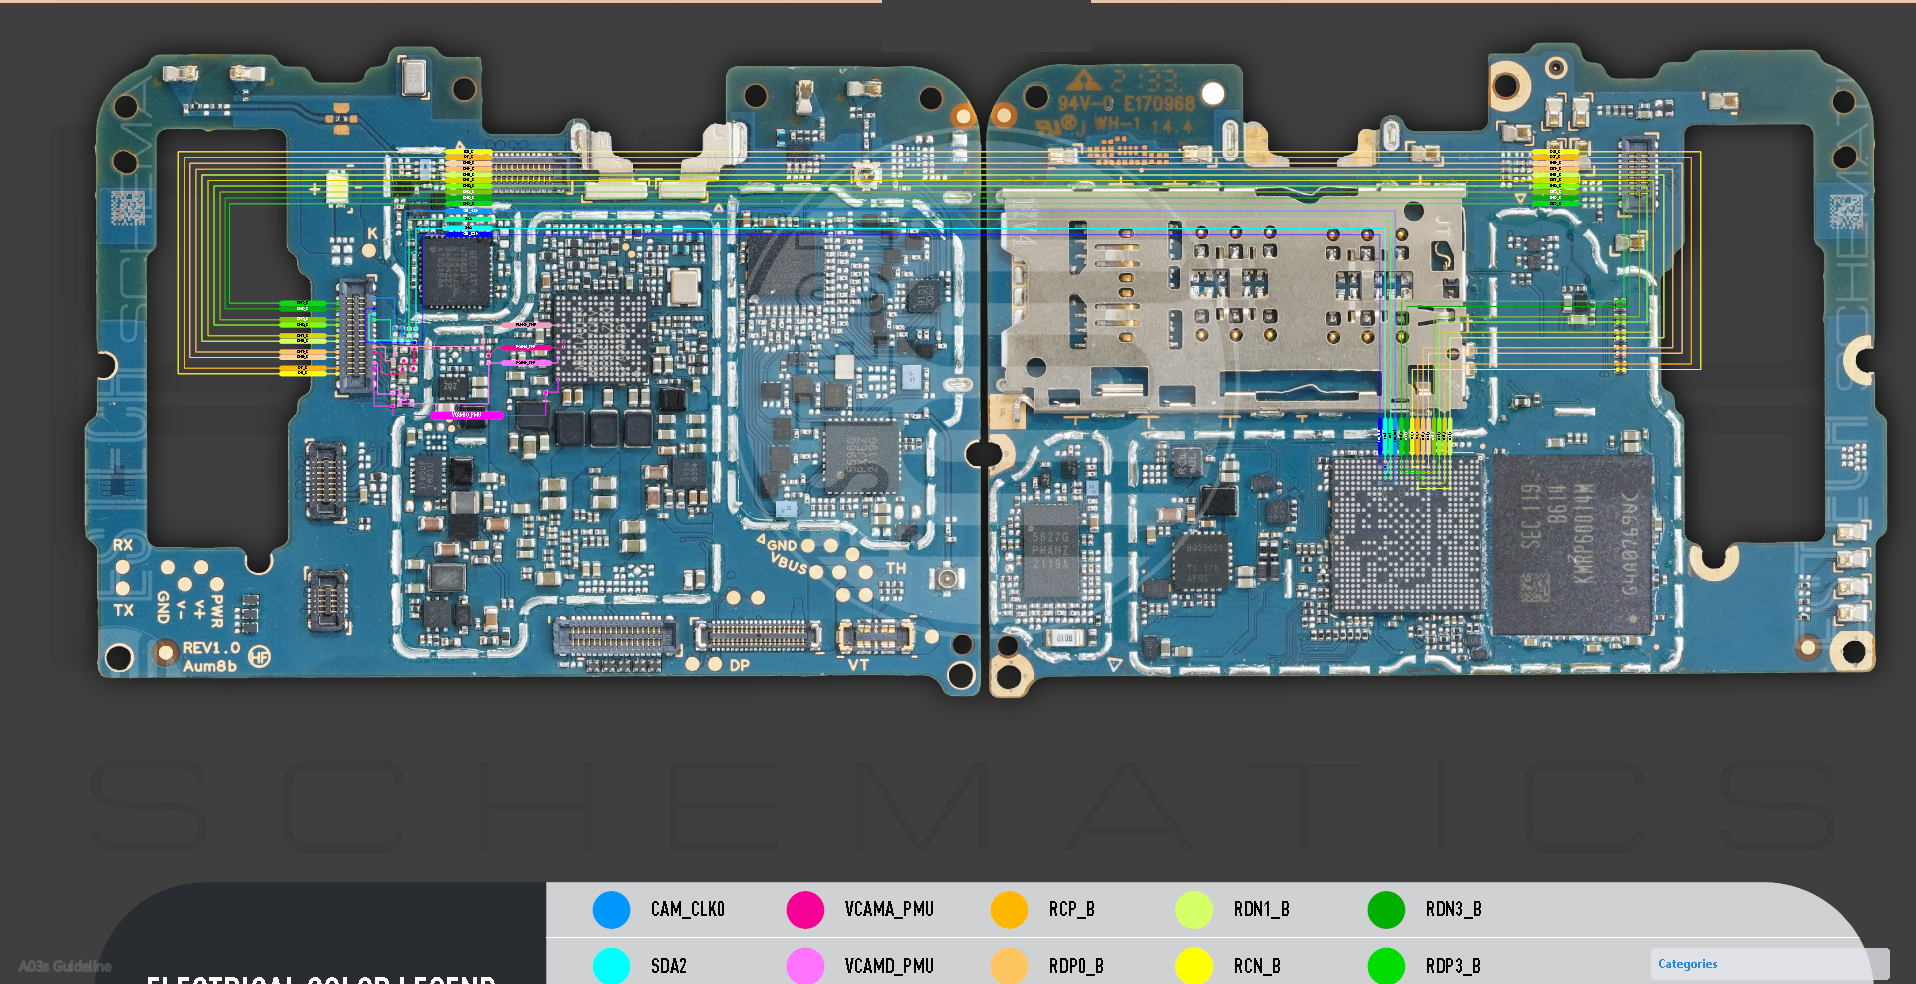
Task: Select the RCP_B legend label
Action: coord(1072,909)
